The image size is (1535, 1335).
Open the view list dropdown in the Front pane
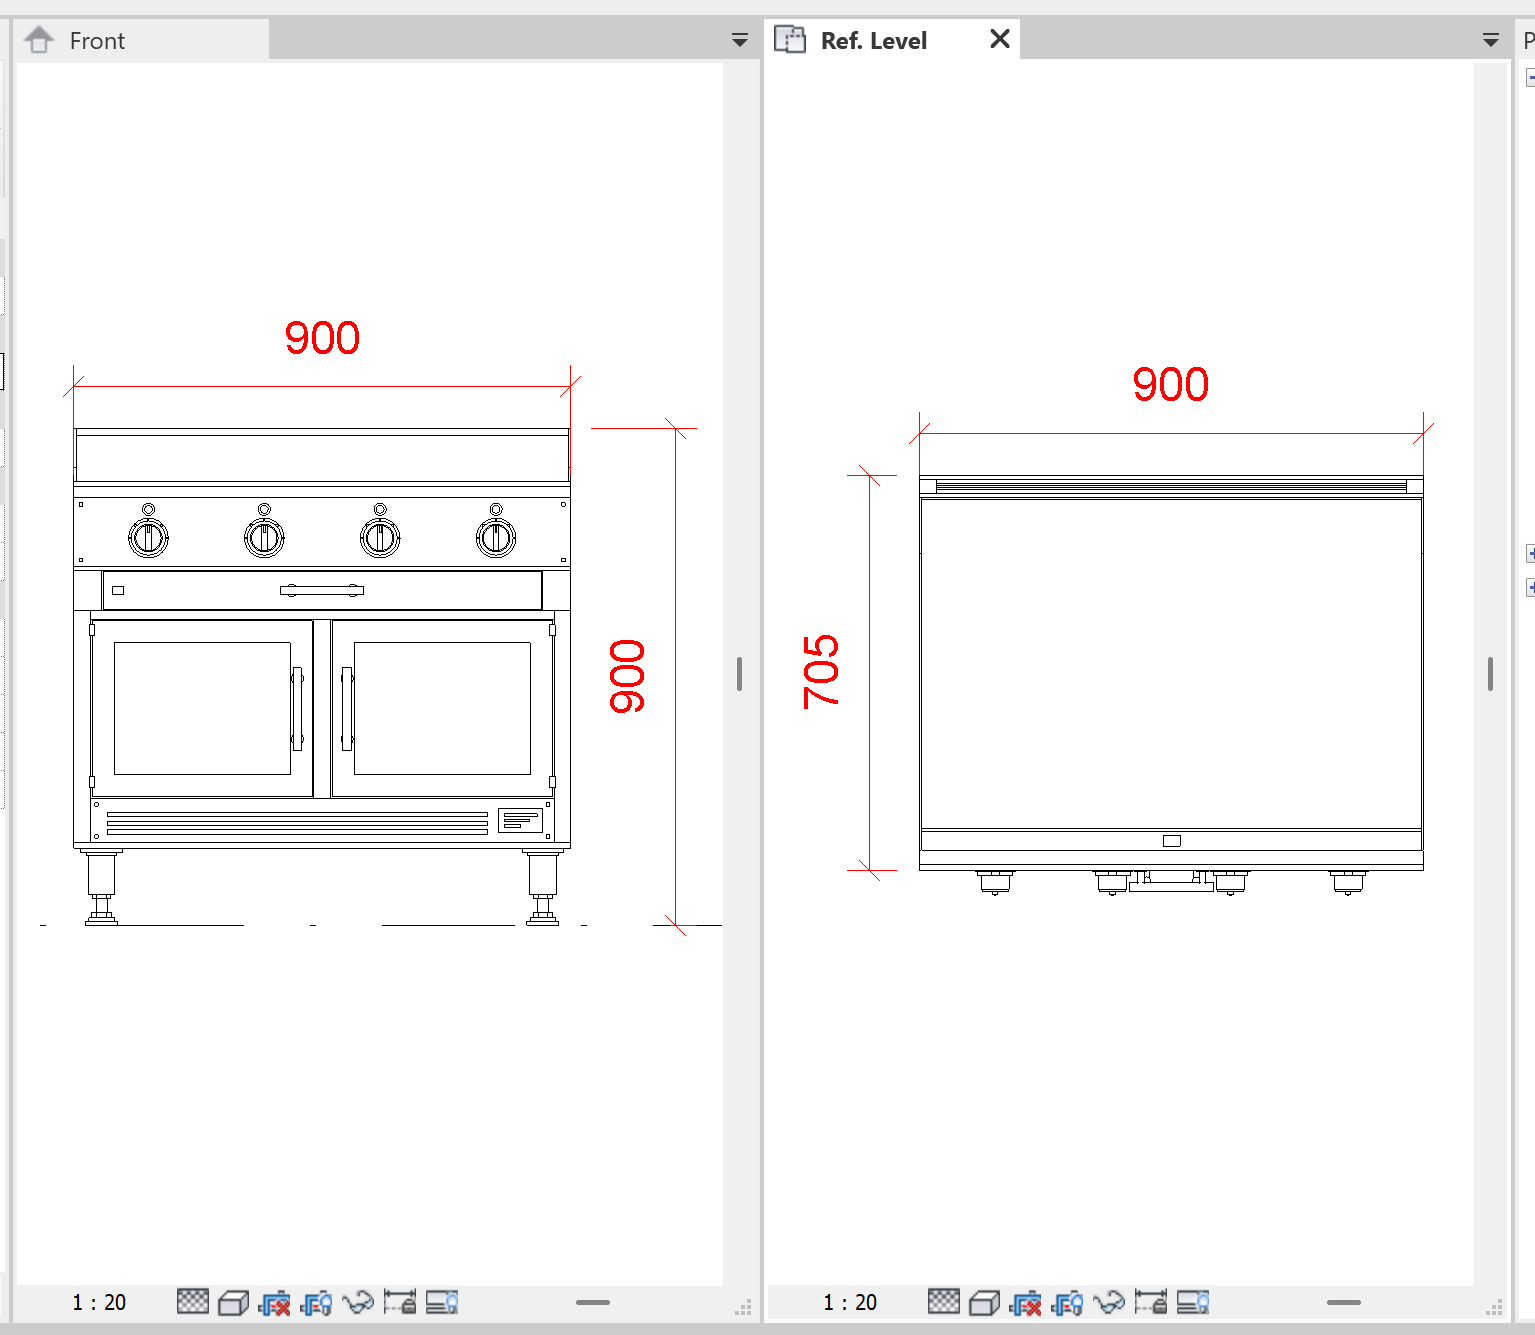[740, 40]
